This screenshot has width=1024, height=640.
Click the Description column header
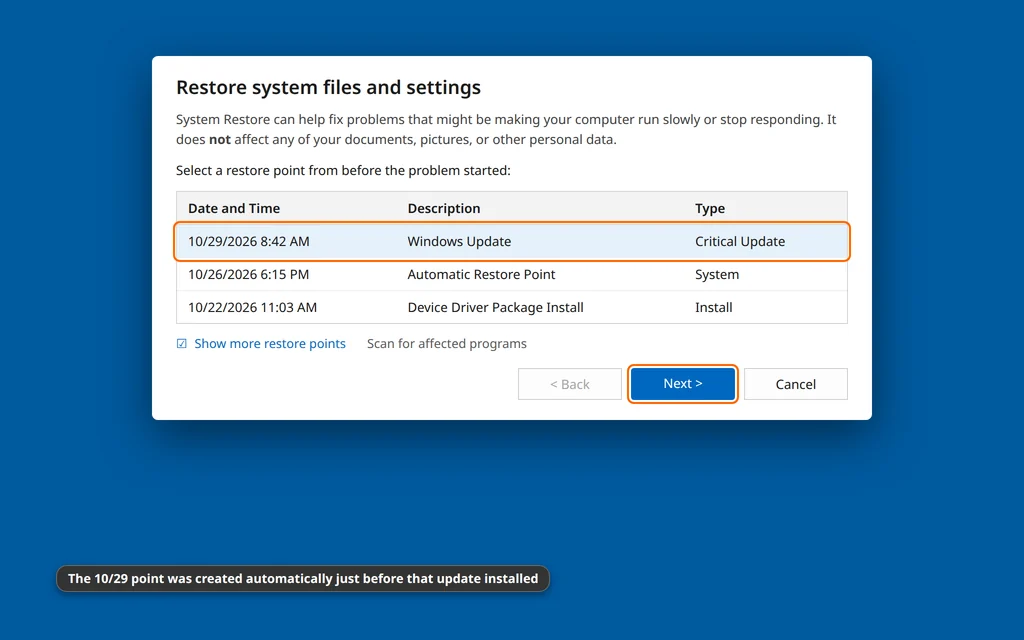coord(444,208)
